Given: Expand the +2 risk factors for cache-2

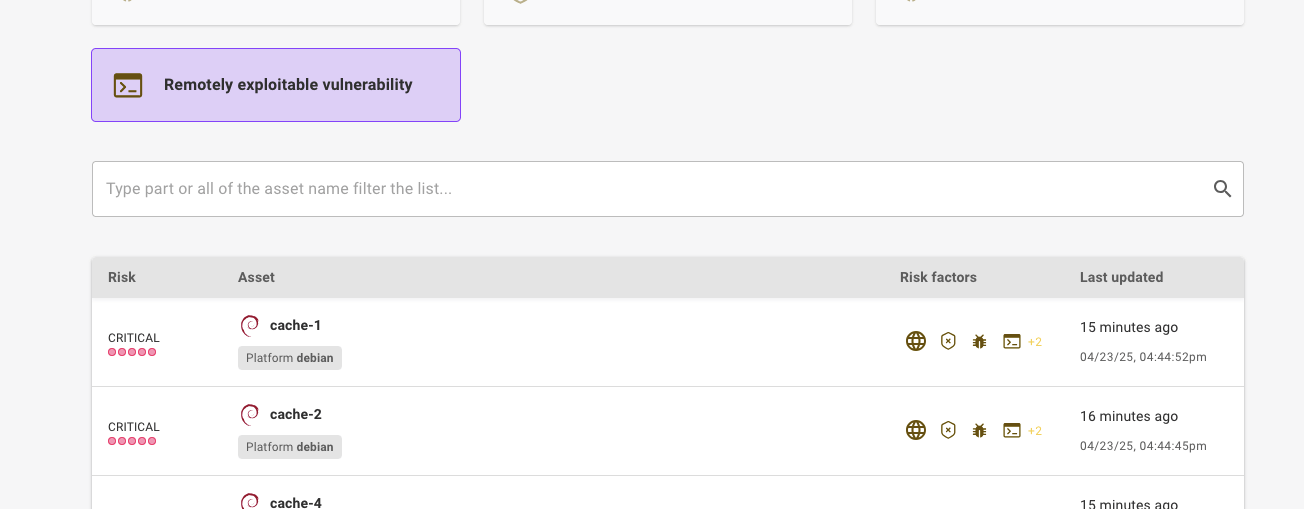Looking at the screenshot, I should click(x=1035, y=431).
